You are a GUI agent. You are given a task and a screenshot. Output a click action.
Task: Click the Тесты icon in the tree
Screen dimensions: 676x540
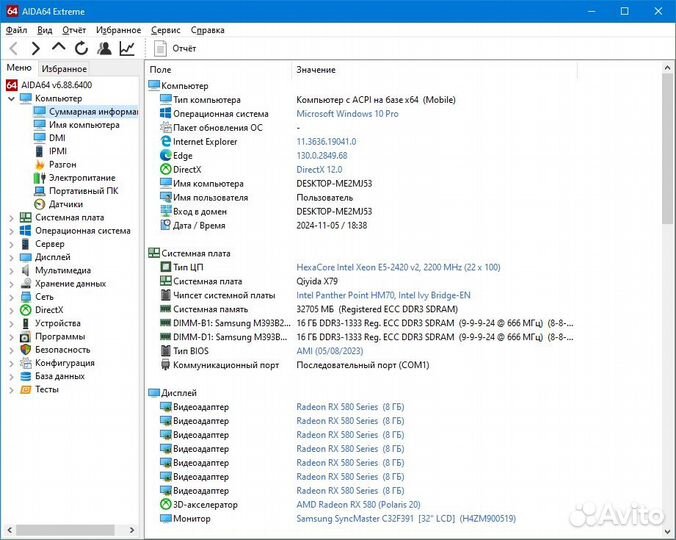click(x=26, y=390)
